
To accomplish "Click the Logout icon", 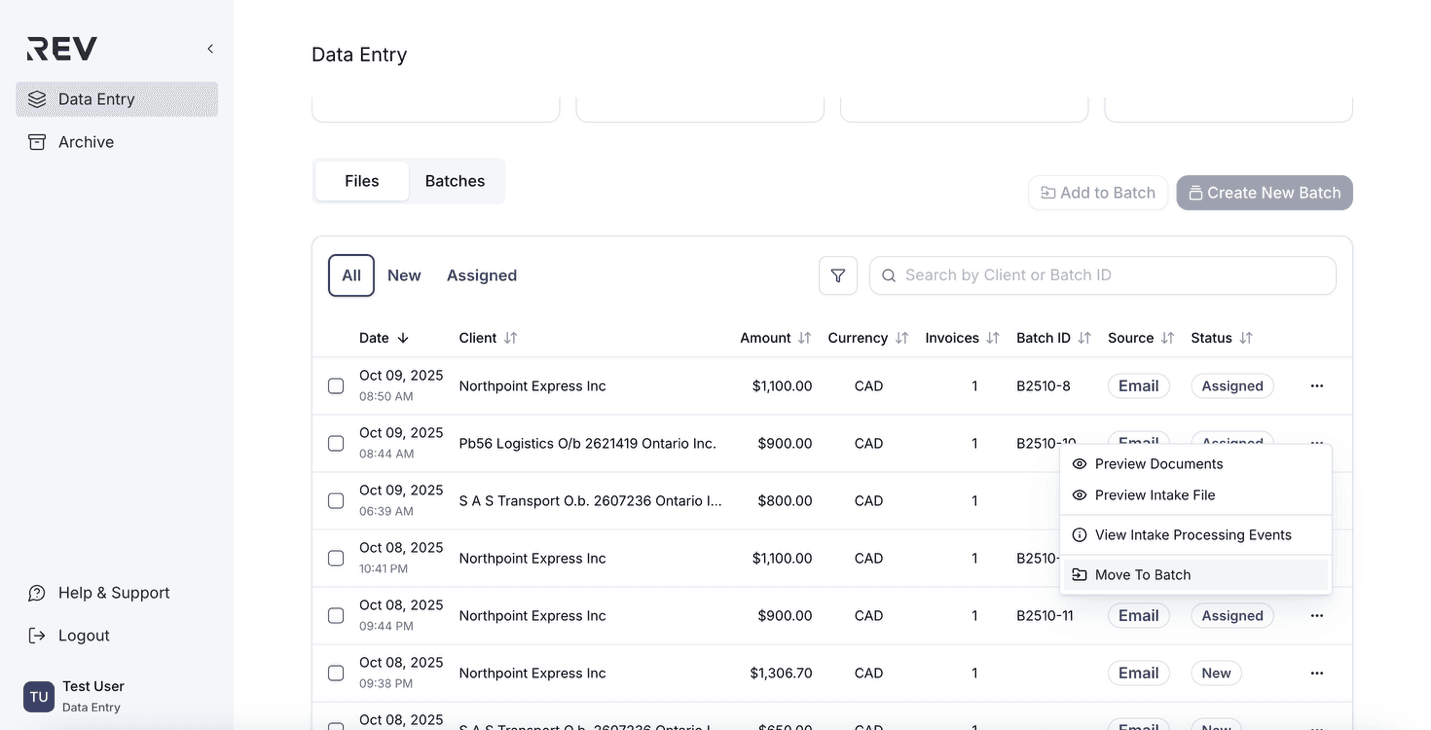I will pyautogui.click(x=37, y=636).
